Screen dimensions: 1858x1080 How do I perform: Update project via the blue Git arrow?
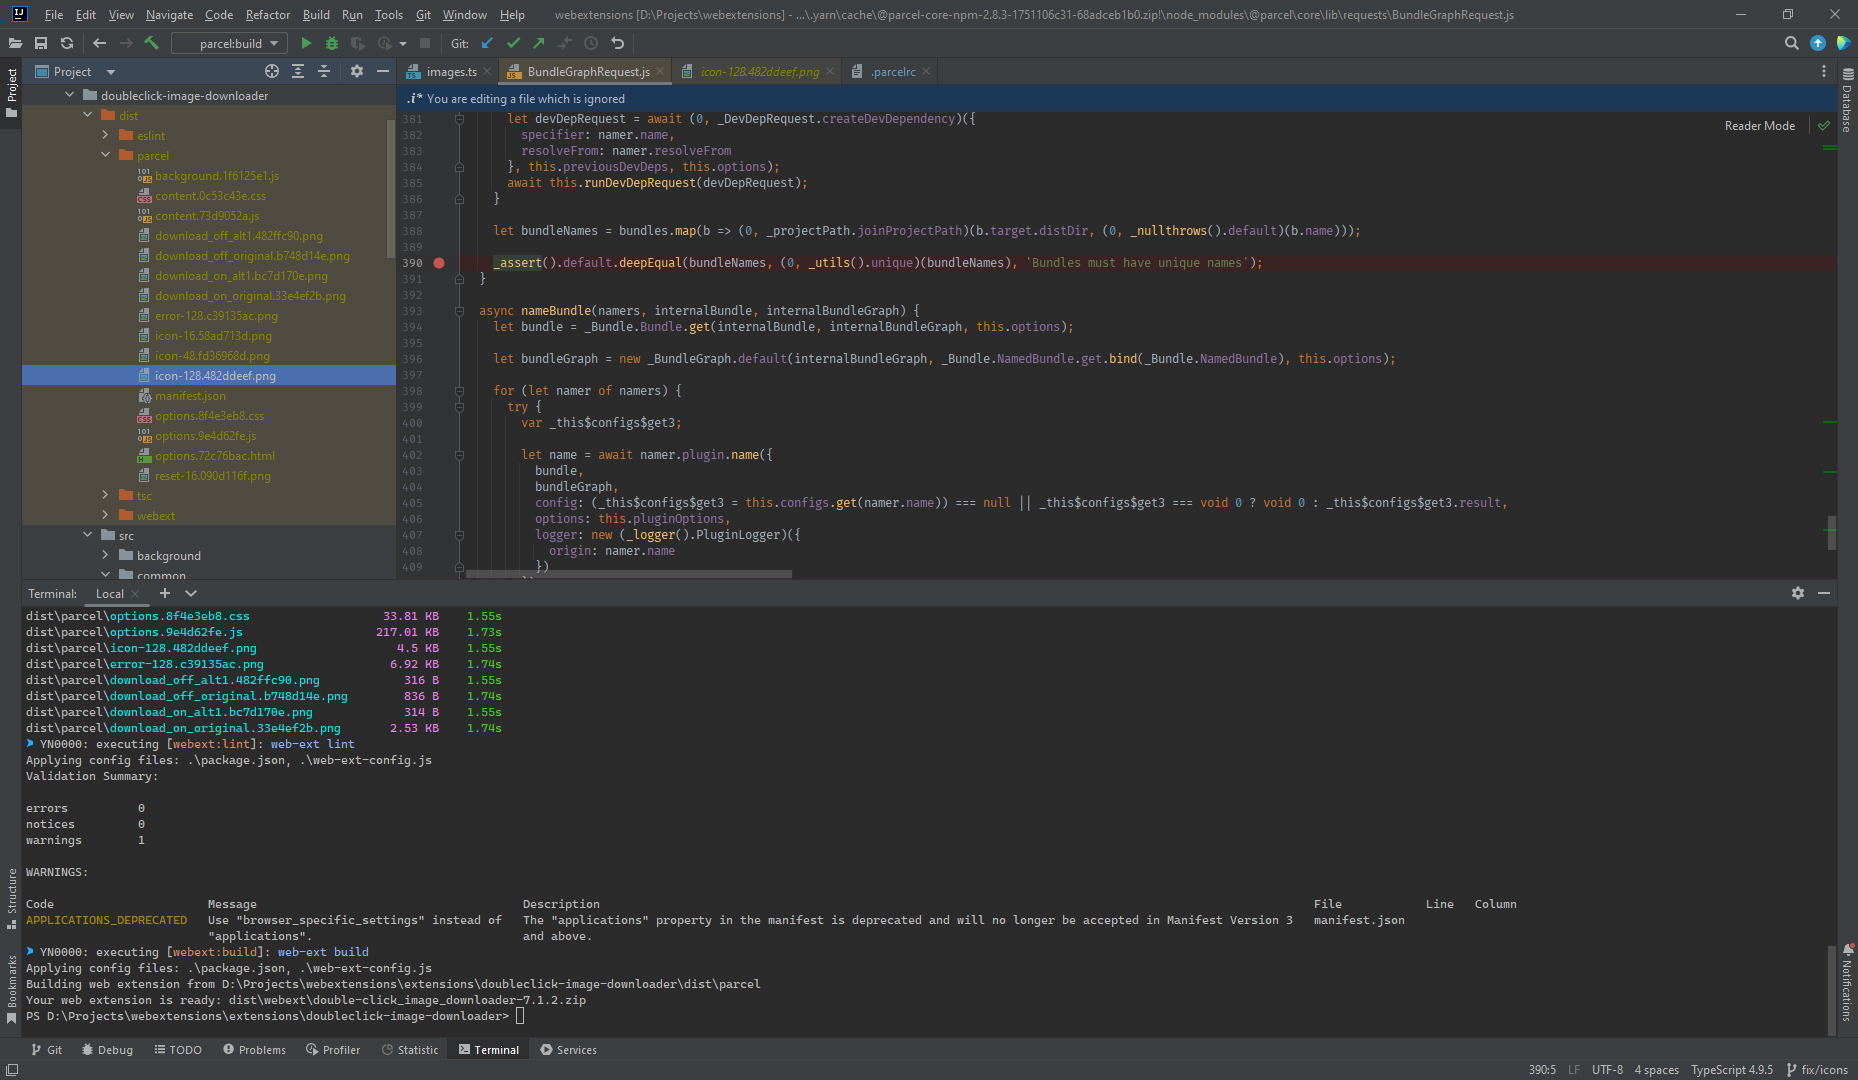point(486,43)
